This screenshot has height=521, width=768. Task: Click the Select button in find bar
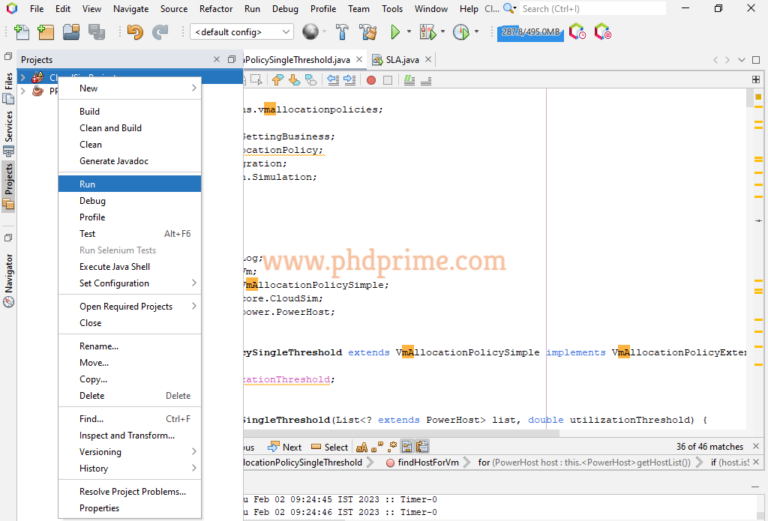(x=330, y=447)
